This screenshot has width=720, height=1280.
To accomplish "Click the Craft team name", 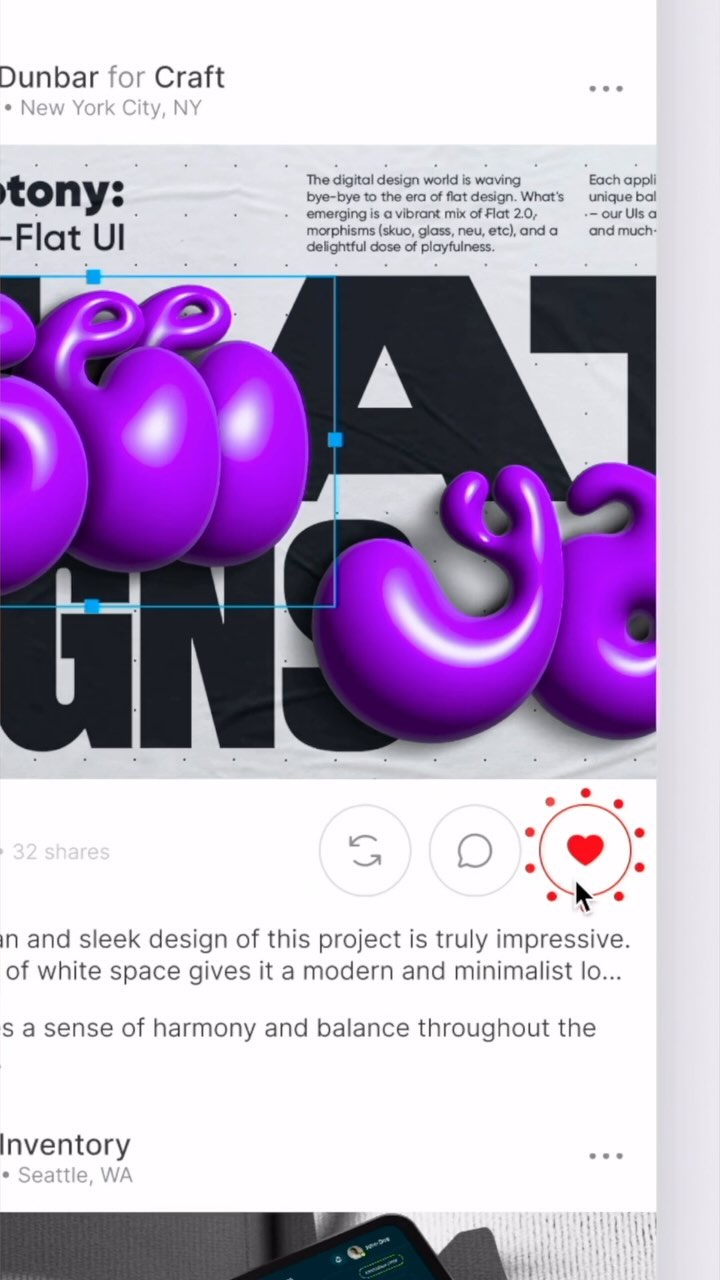I will pyautogui.click(x=189, y=77).
